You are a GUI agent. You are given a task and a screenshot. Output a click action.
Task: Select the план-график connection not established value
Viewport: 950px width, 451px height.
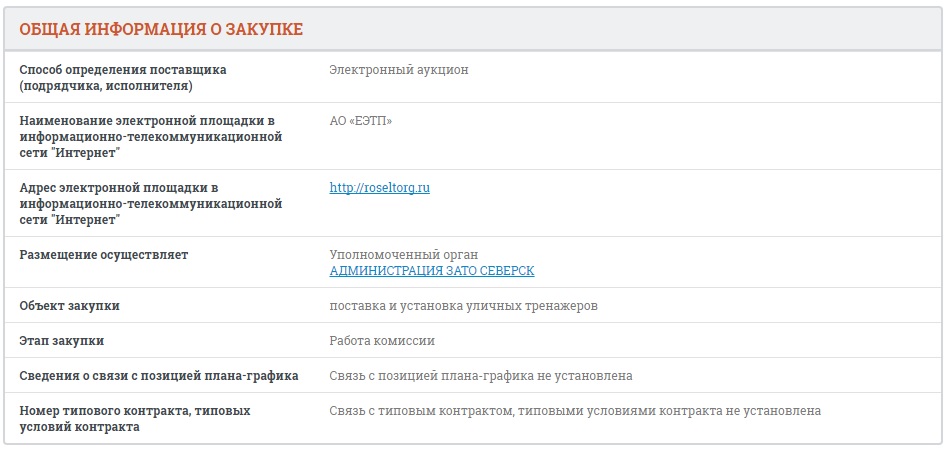(480, 376)
